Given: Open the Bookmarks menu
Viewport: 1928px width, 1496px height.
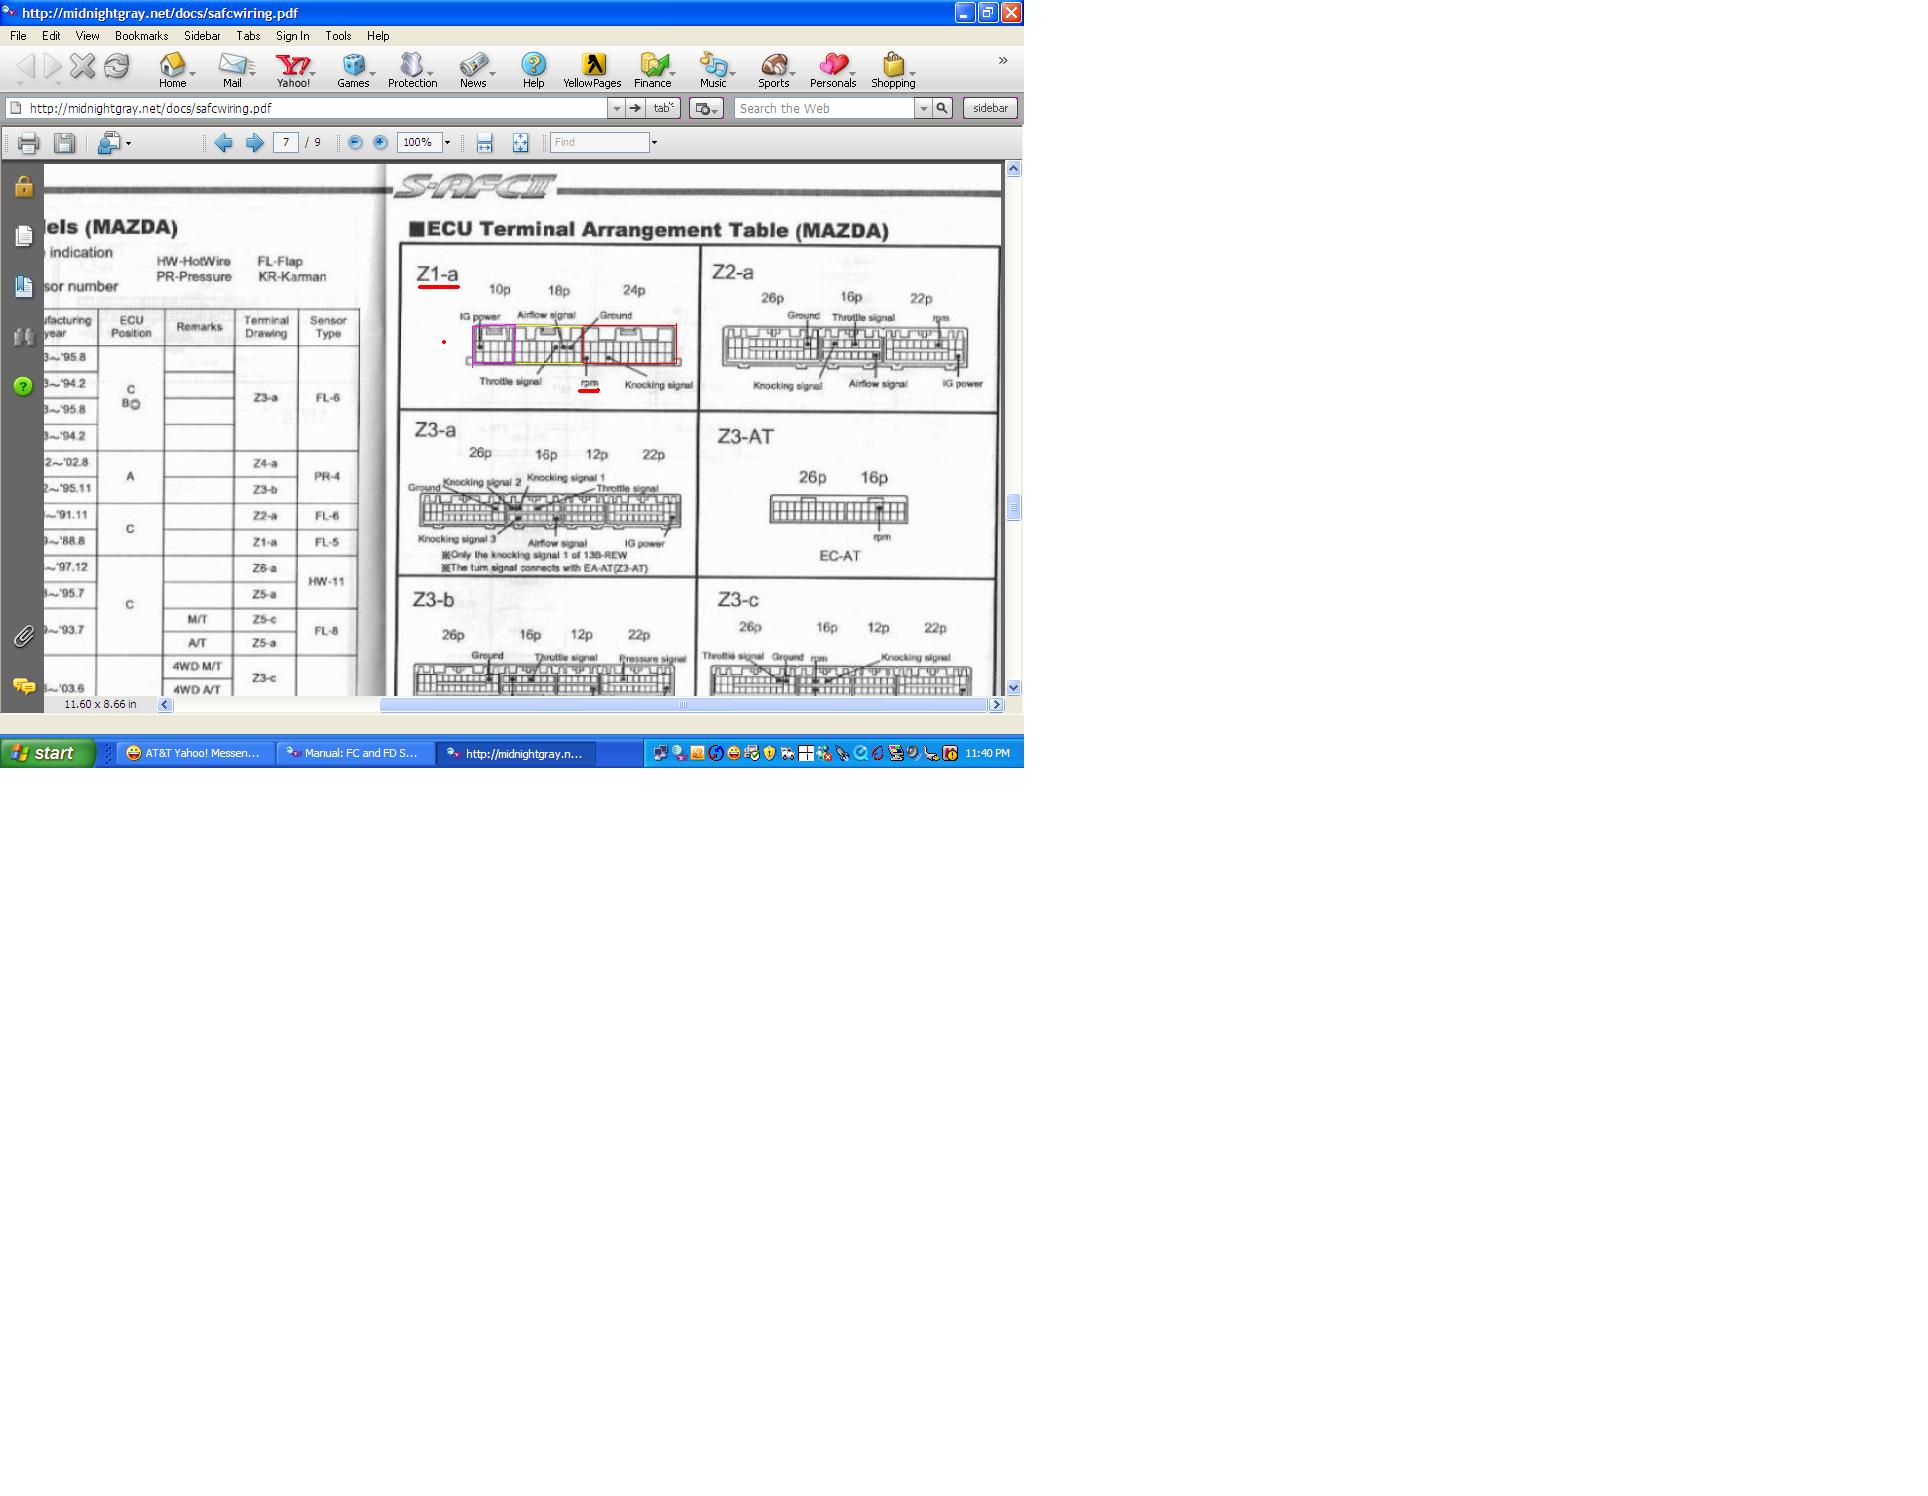Looking at the screenshot, I should pyautogui.click(x=141, y=36).
